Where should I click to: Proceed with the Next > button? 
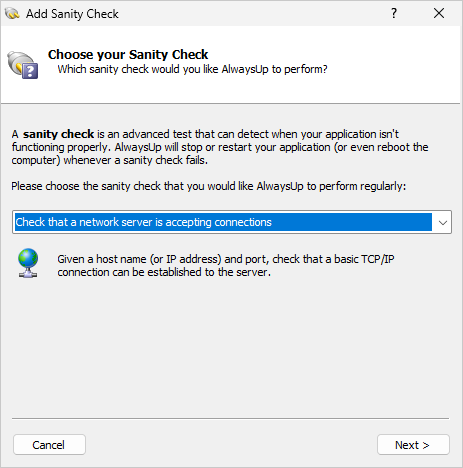tap(413, 445)
